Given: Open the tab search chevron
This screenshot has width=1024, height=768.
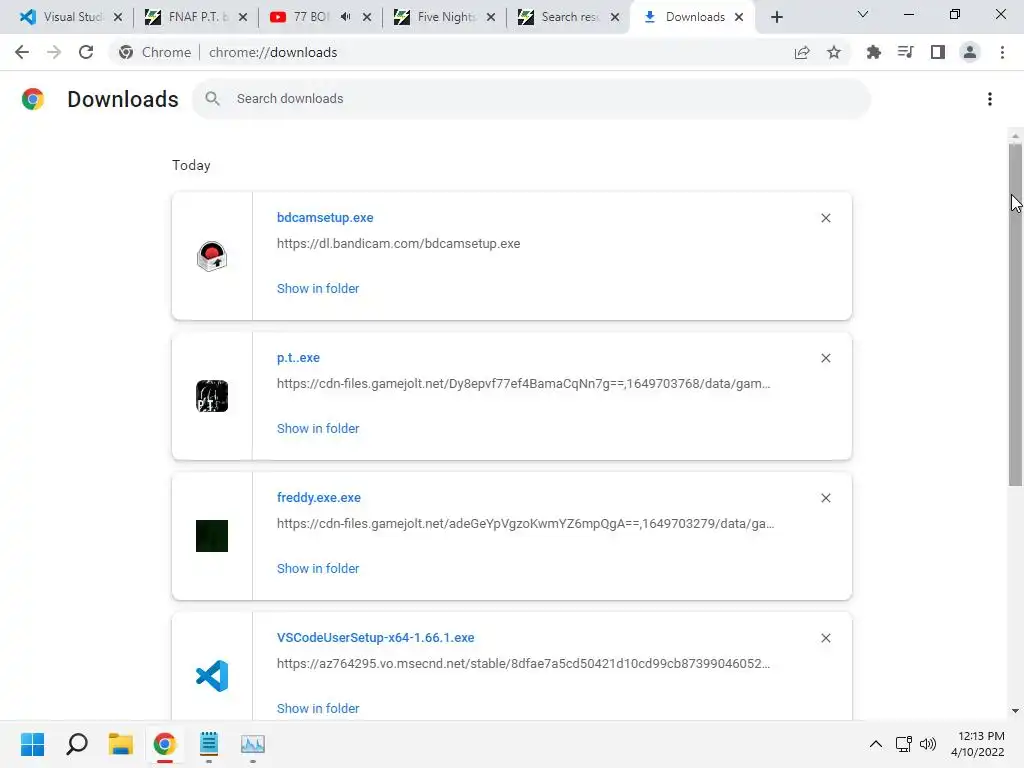Looking at the screenshot, I should point(863,14).
